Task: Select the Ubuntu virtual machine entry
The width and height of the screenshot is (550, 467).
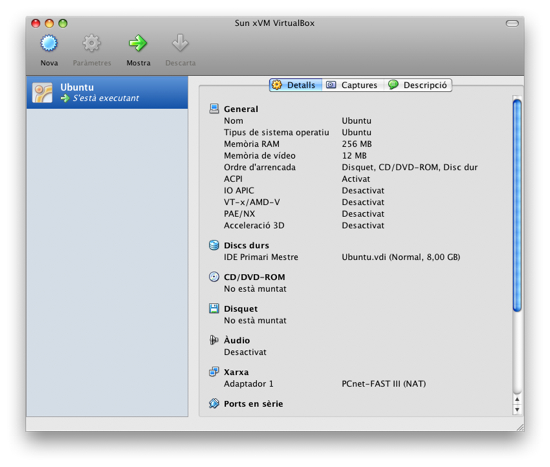Action: pos(107,93)
